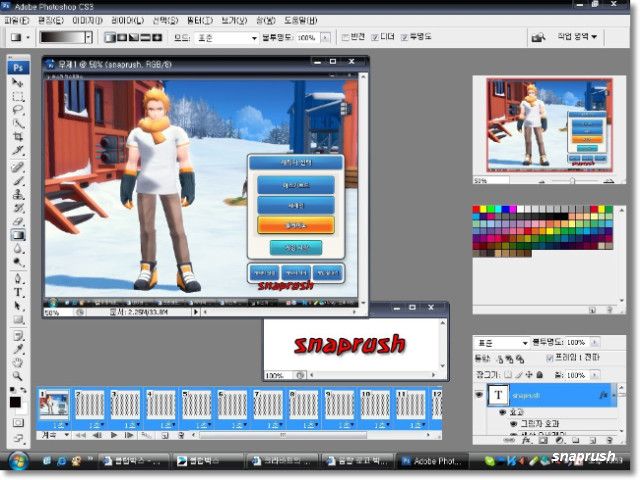Screen dimensions: 640x480
Task: Choose the diamond gradient style button
Action: coord(157,38)
